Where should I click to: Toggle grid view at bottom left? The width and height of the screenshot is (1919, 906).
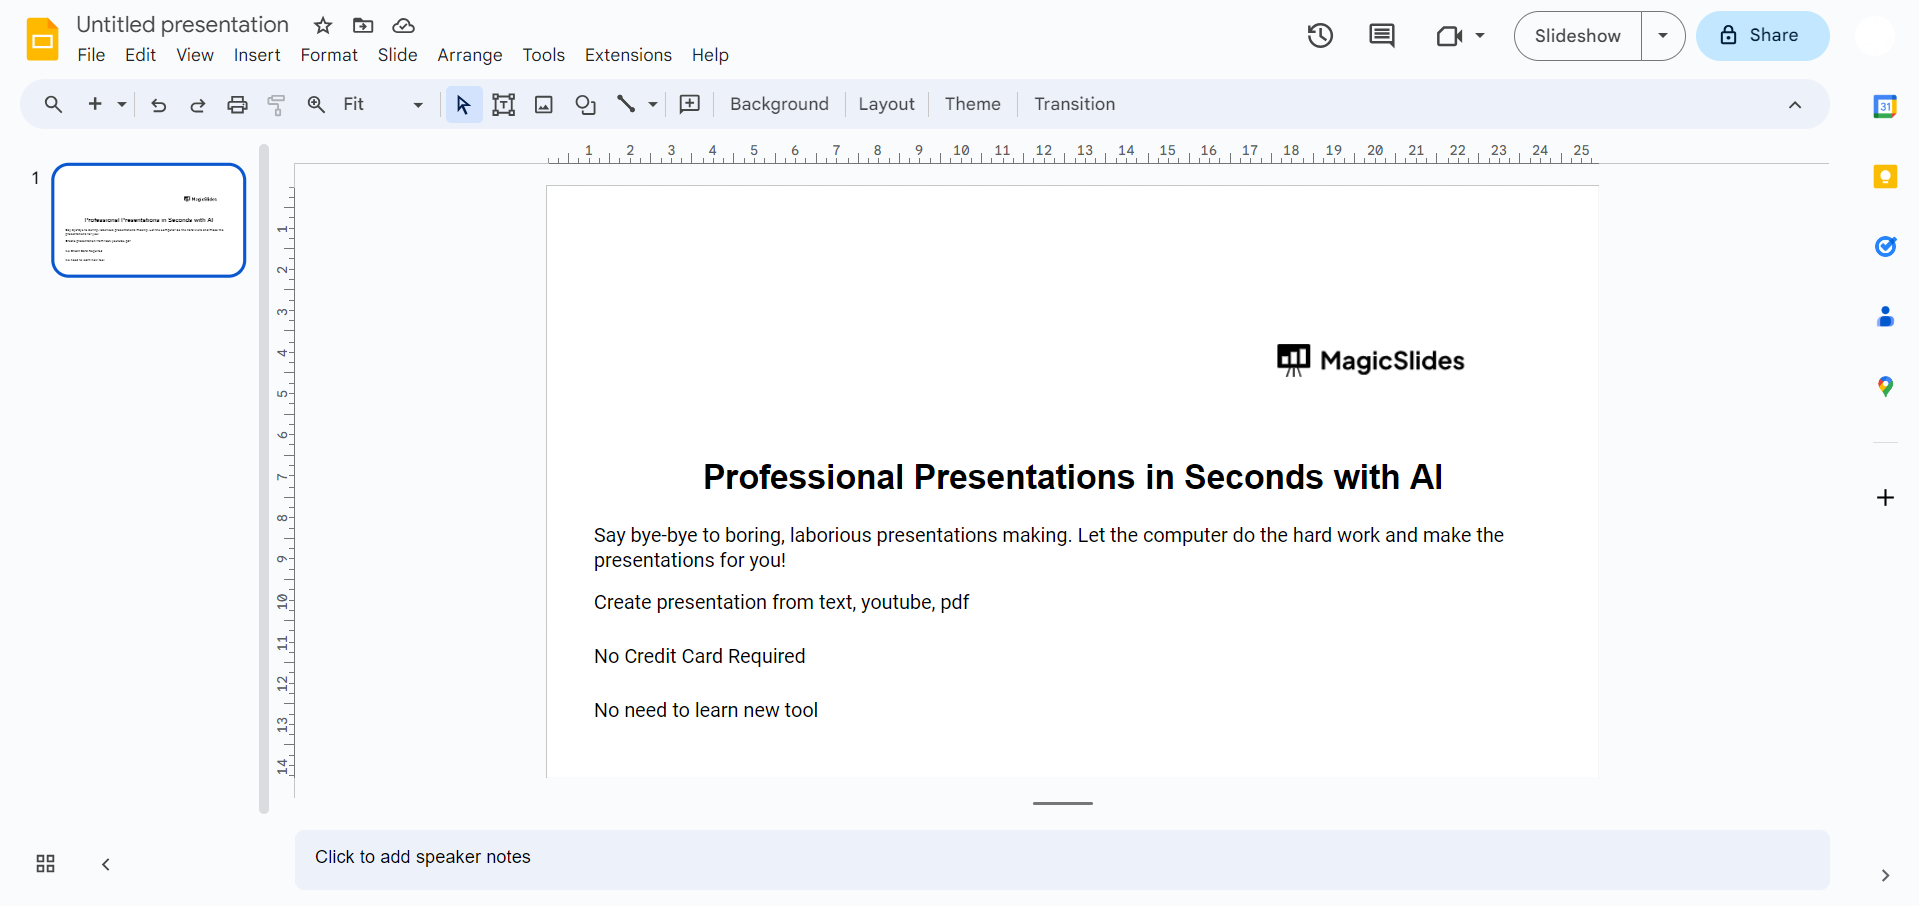(x=45, y=864)
